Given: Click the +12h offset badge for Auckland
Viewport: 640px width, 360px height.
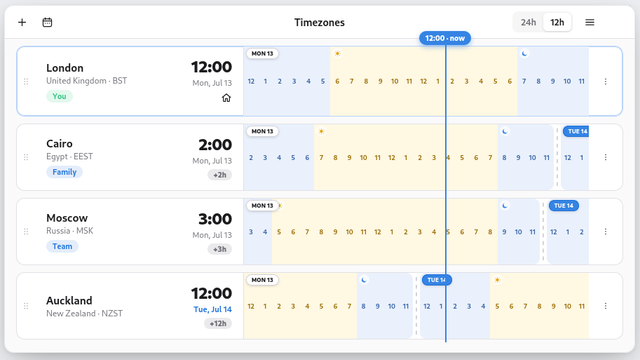Looking at the screenshot, I should pyautogui.click(x=218, y=324).
